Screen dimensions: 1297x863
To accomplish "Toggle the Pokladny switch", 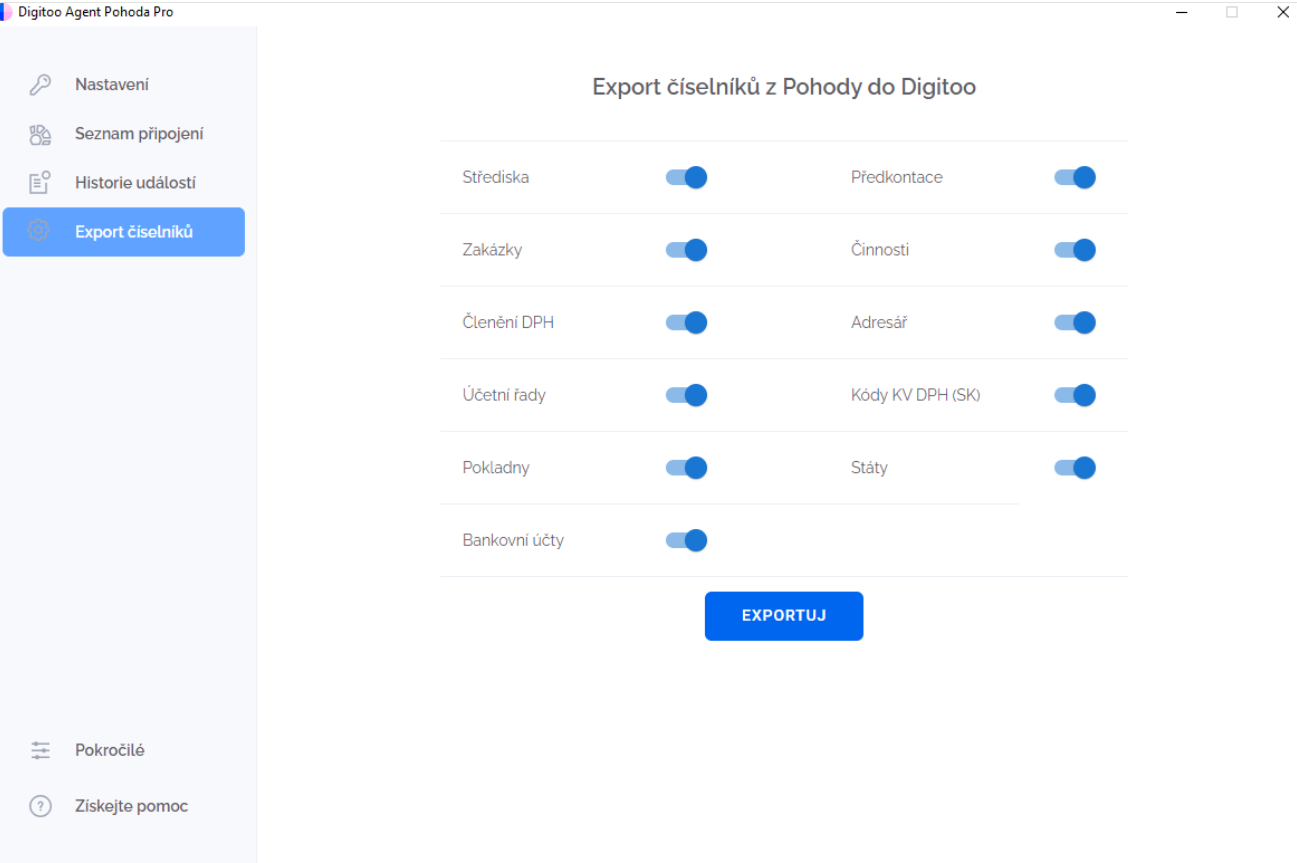I will pyautogui.click(x=686, y=468).
